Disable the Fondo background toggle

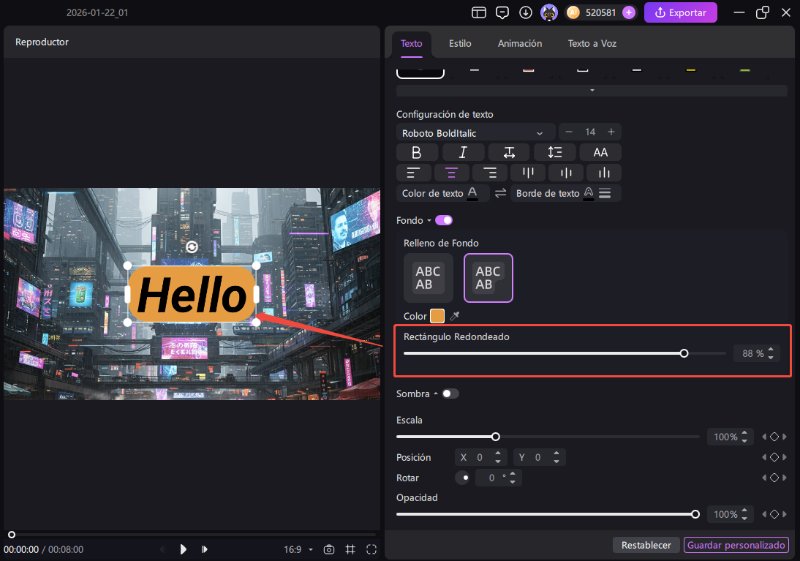pos(443,220)
